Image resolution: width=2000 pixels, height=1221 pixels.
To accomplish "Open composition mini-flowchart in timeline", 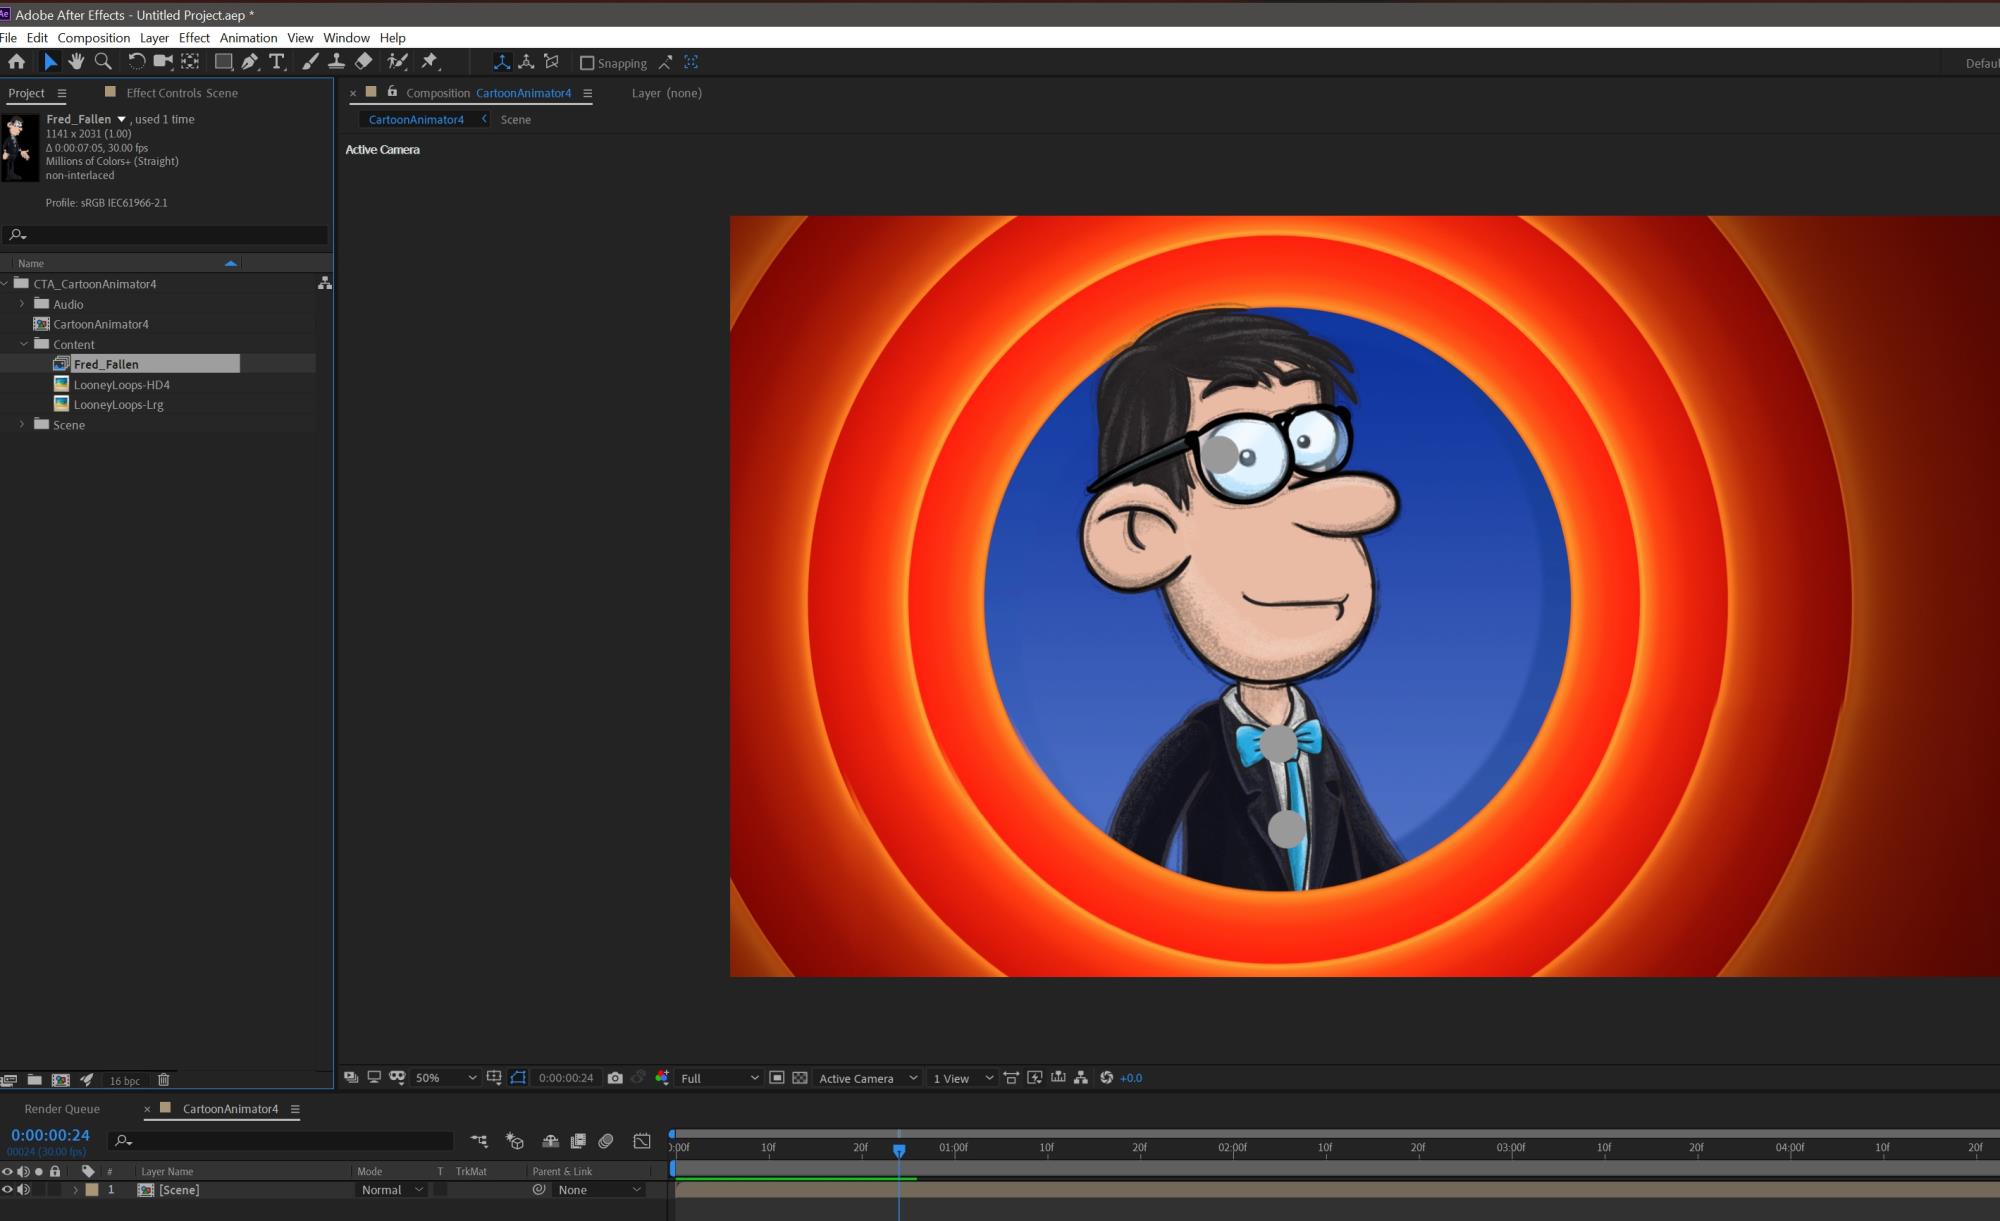I will 479,1141.
